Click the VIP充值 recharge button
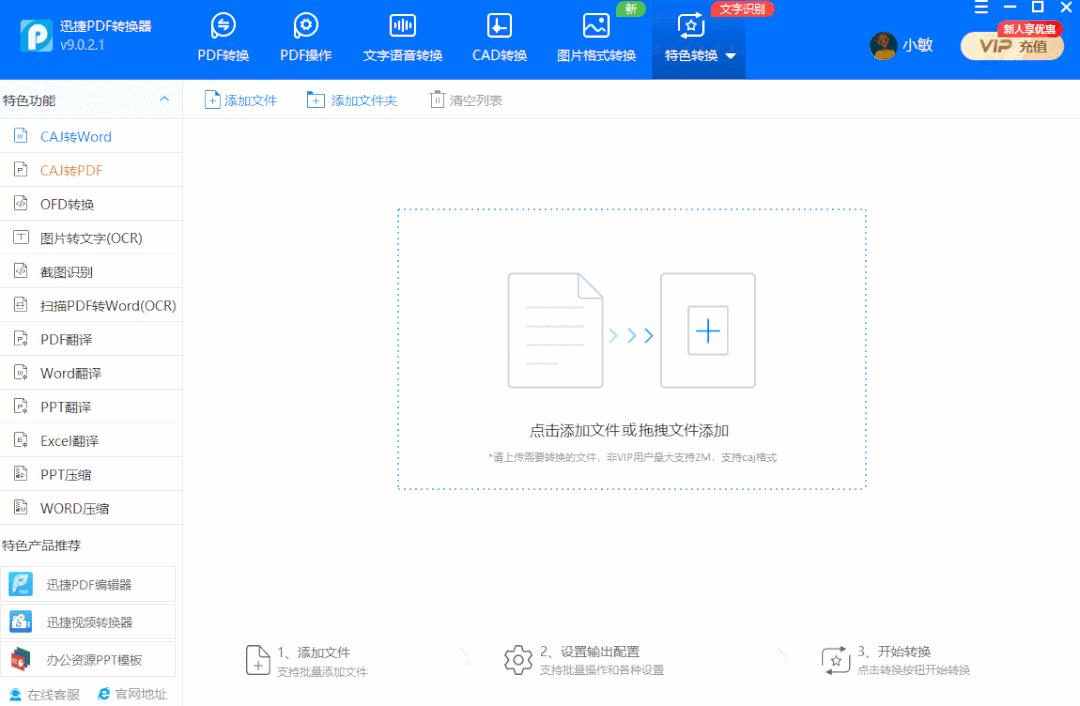The image size is (1080, 706). pos(1011,46)
